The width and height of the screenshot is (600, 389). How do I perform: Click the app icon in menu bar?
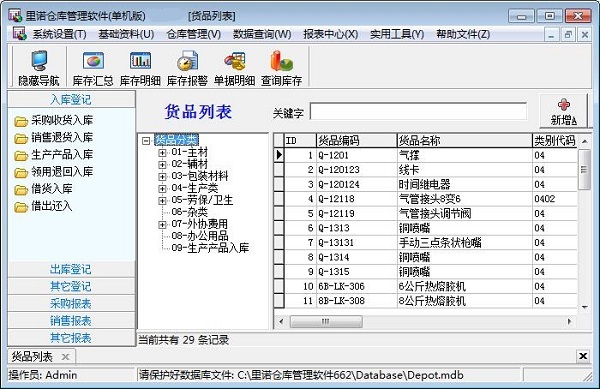[19, 34]
